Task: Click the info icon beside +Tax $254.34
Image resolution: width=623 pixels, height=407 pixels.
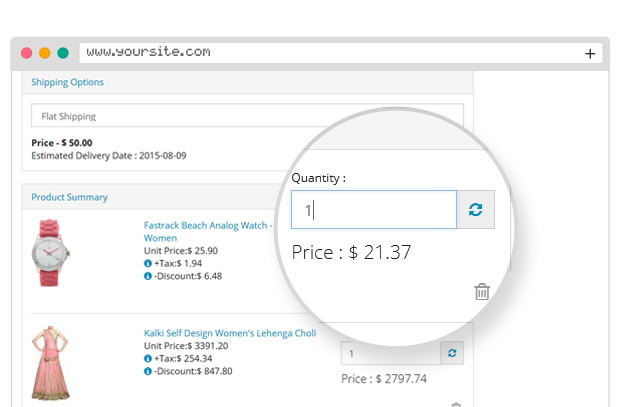Action: 148,358
